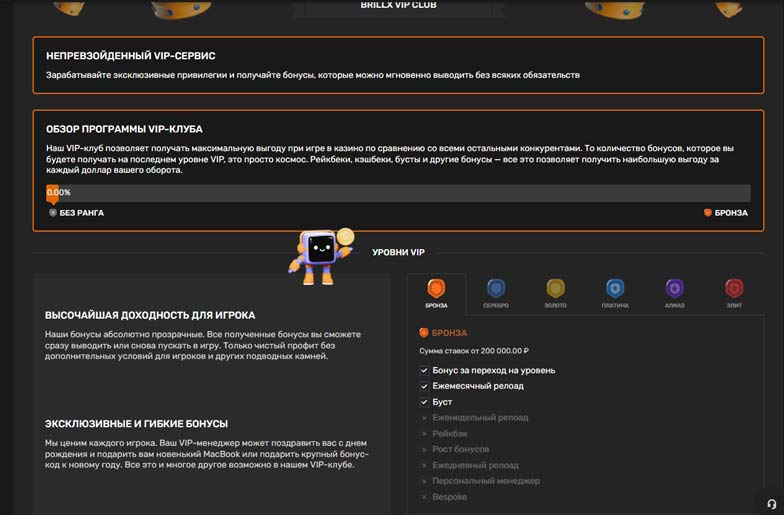Screen dimensions: 784x515
Task: Click the 'Еженедельный релоад' locked perk
Action: pyautogui.click(x=480, y=417)
